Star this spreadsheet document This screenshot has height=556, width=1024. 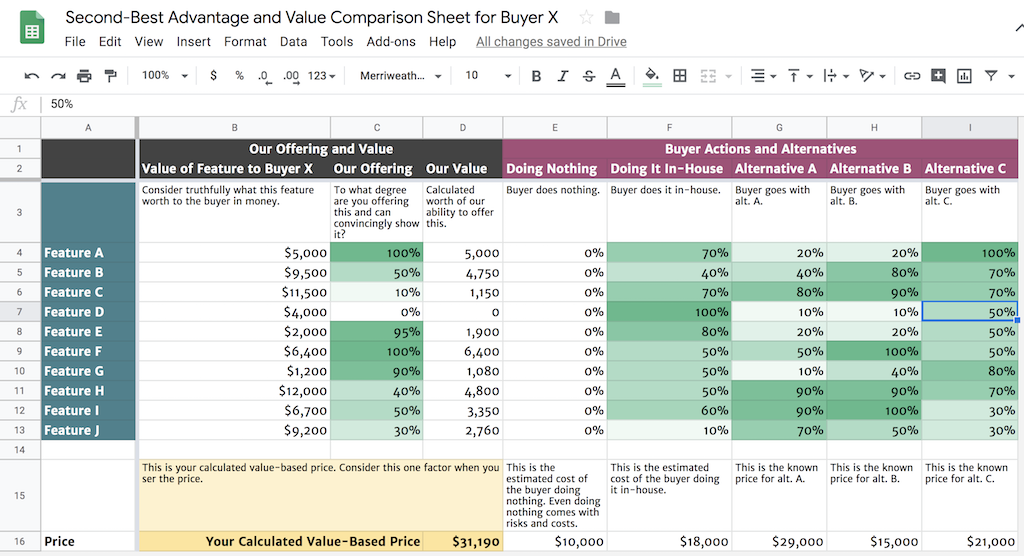tap(586, 18)
